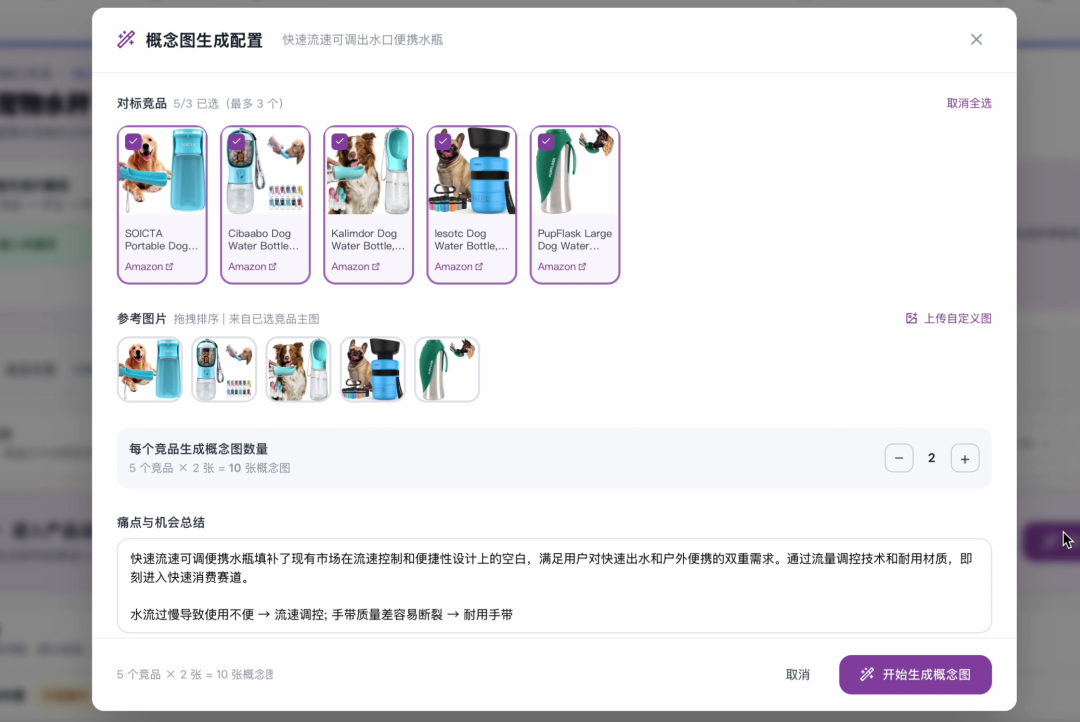The height and width of the screenshot is (722, 1080).
Task: Click the title text Cibaabo Dog Water Bottle…
Action: (x=263, y=240)
